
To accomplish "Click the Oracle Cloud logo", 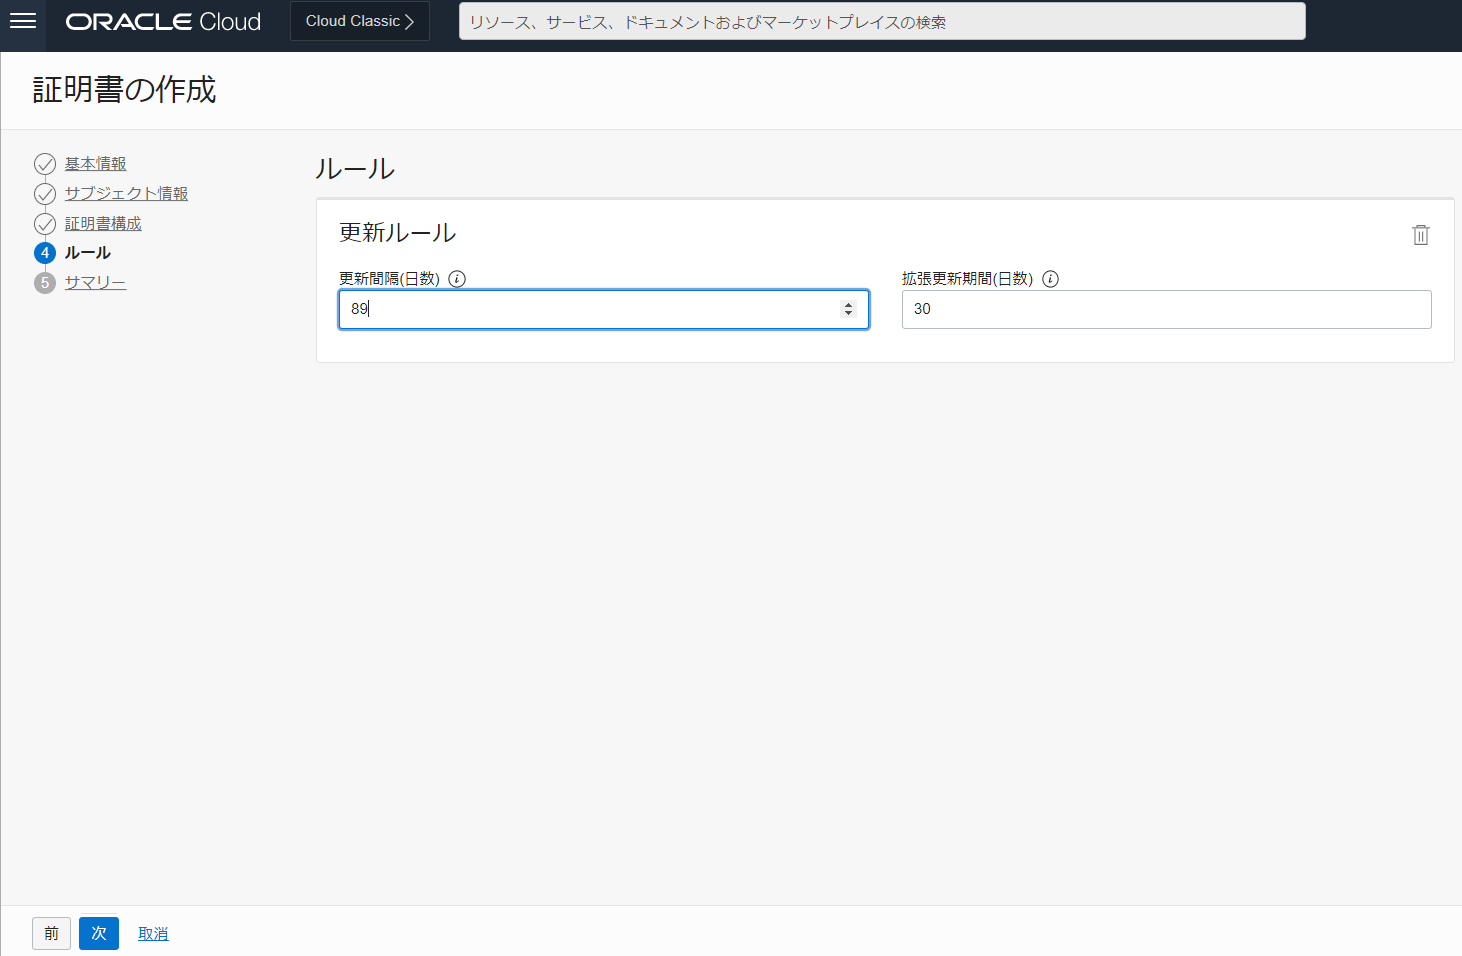I will 163,22.
